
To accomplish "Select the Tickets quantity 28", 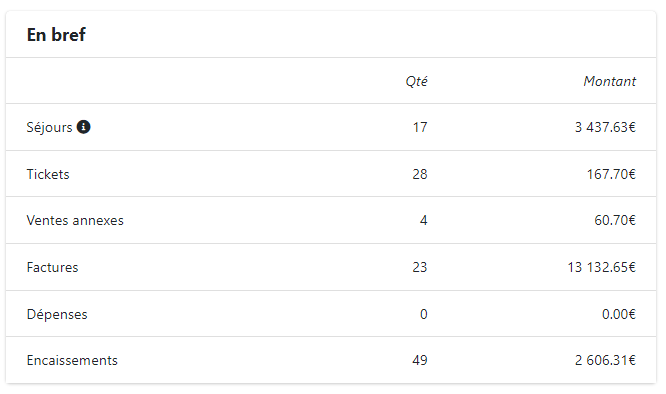I will point(420,174).
